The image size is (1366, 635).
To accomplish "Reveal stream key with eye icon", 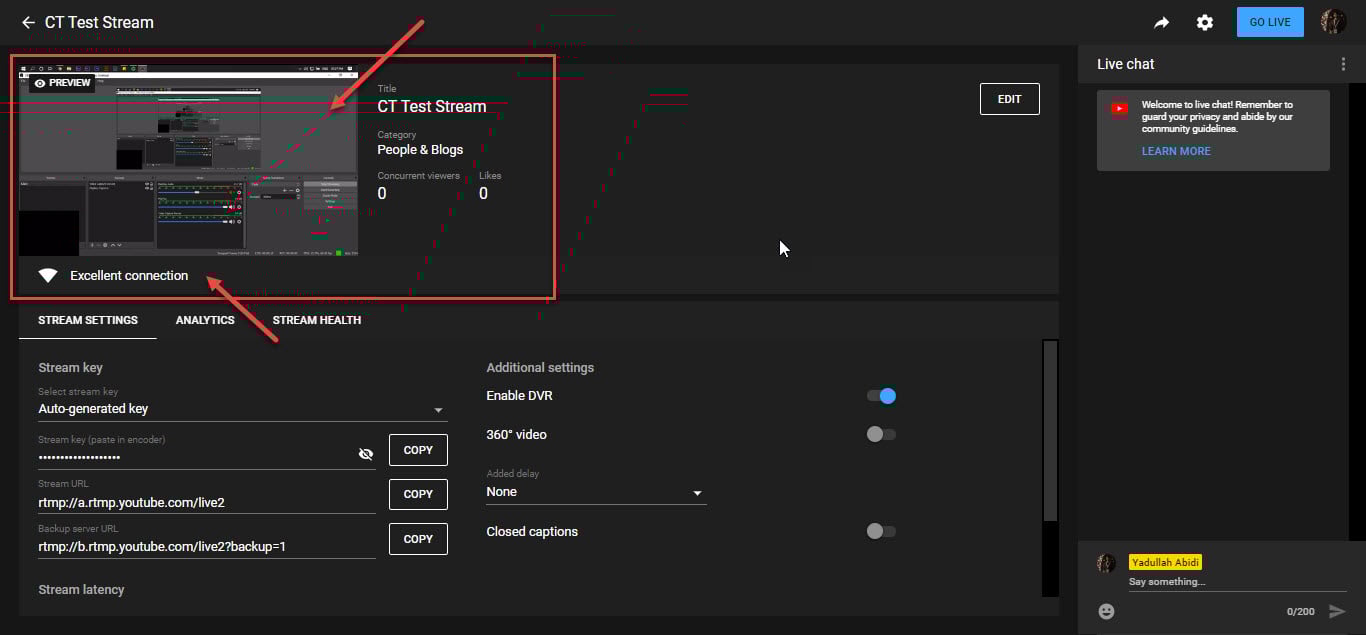I will [366, 454].
